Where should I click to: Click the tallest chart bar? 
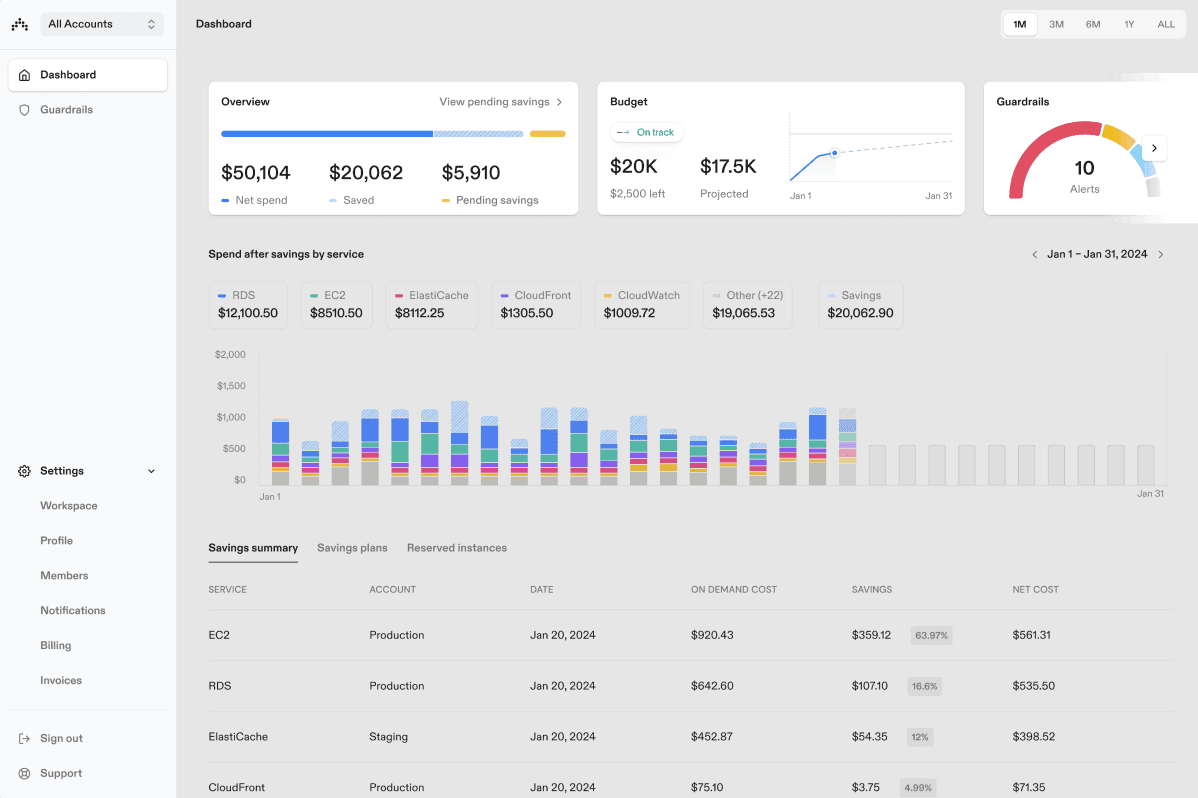pyautogui.click(x=459, y=443)
